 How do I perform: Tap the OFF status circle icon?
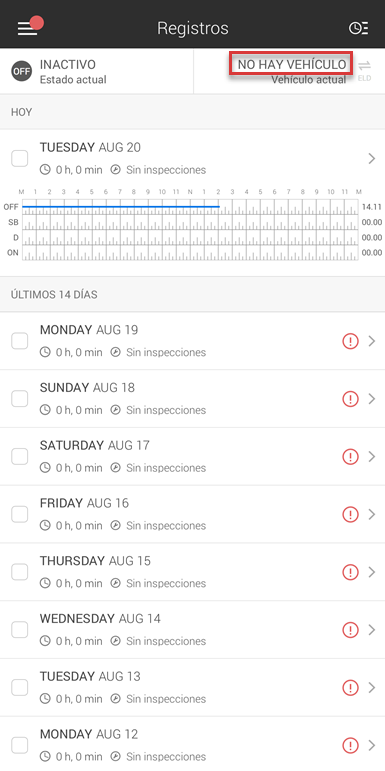22,71
